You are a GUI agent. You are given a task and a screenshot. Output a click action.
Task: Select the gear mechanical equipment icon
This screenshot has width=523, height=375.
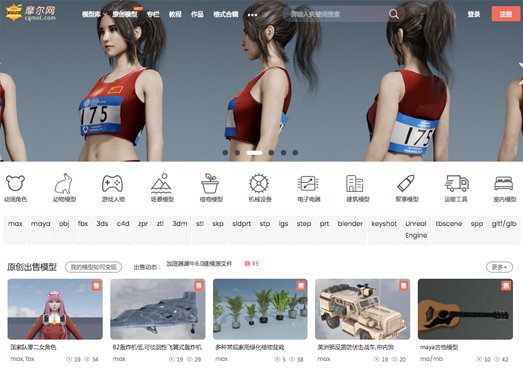pos(259,183)
